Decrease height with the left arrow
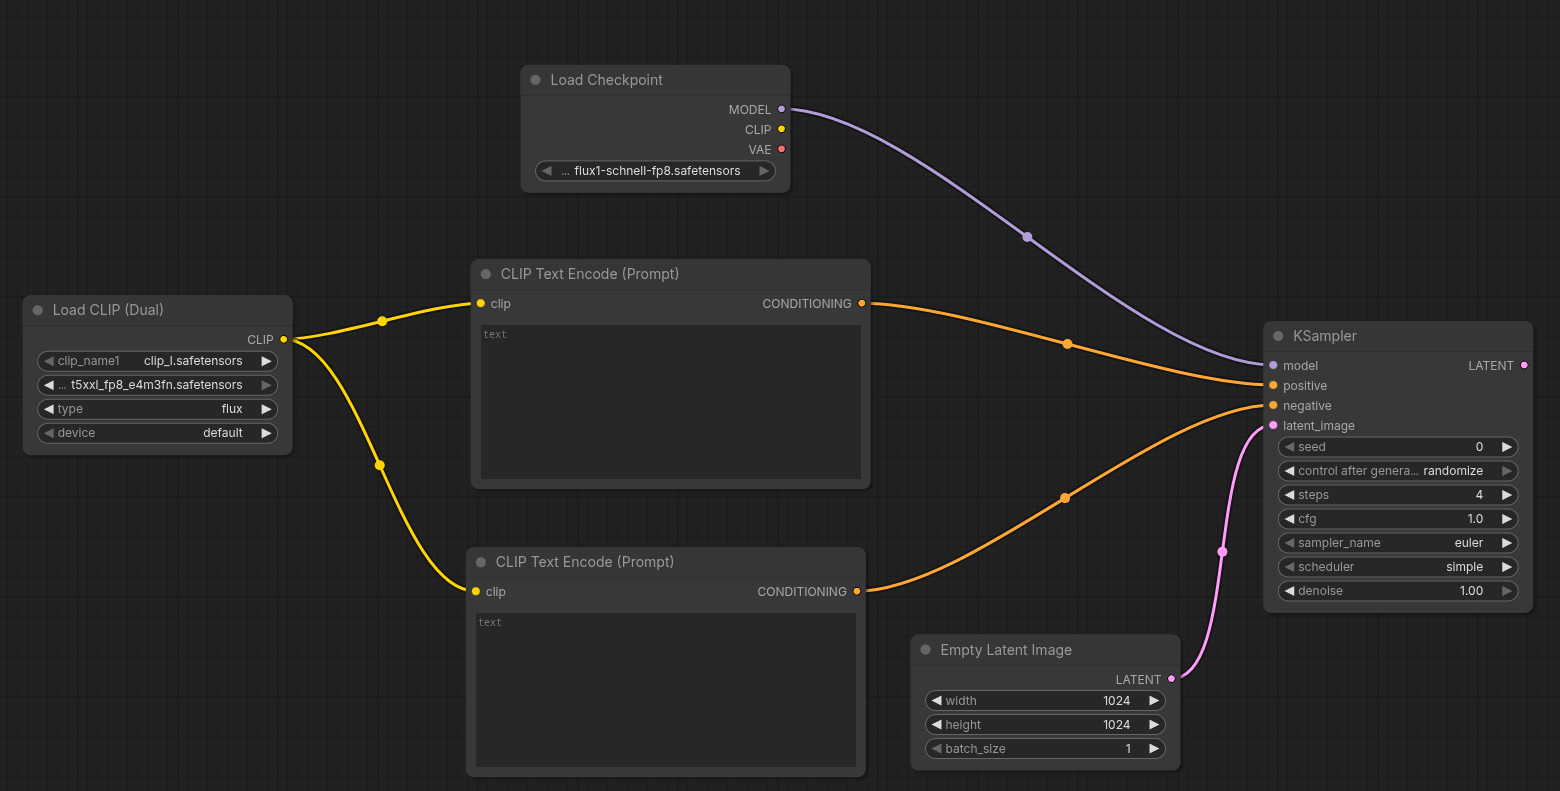The width and height of the screenshot is (1560, 791). (x=937, y=725)
